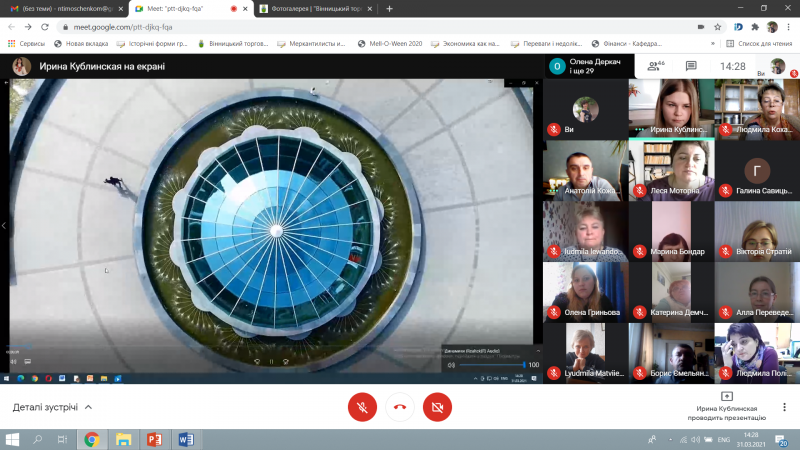The height and width of the screenshot is (450, 800).
Task: Switch to the Фотогалерея Вінницький tab
Action: coord(315,9)
